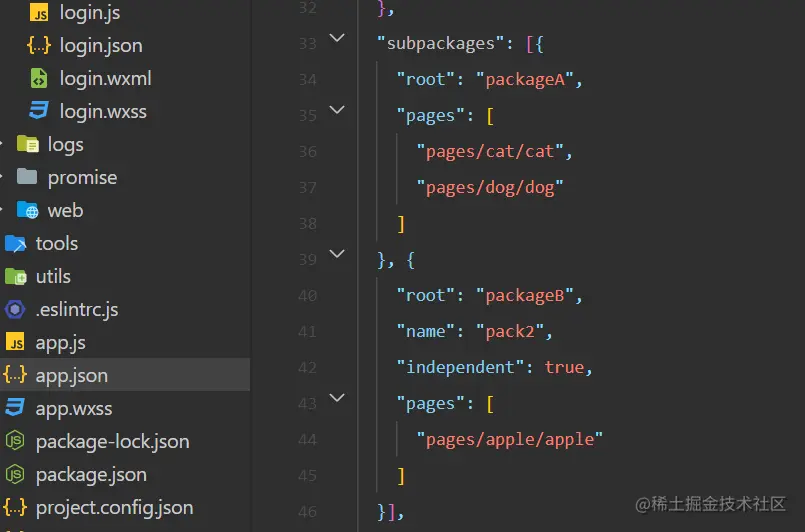Select app.json in the file tree
The height and width of the screenshot is (532, 805).
[x=72, y=375]
